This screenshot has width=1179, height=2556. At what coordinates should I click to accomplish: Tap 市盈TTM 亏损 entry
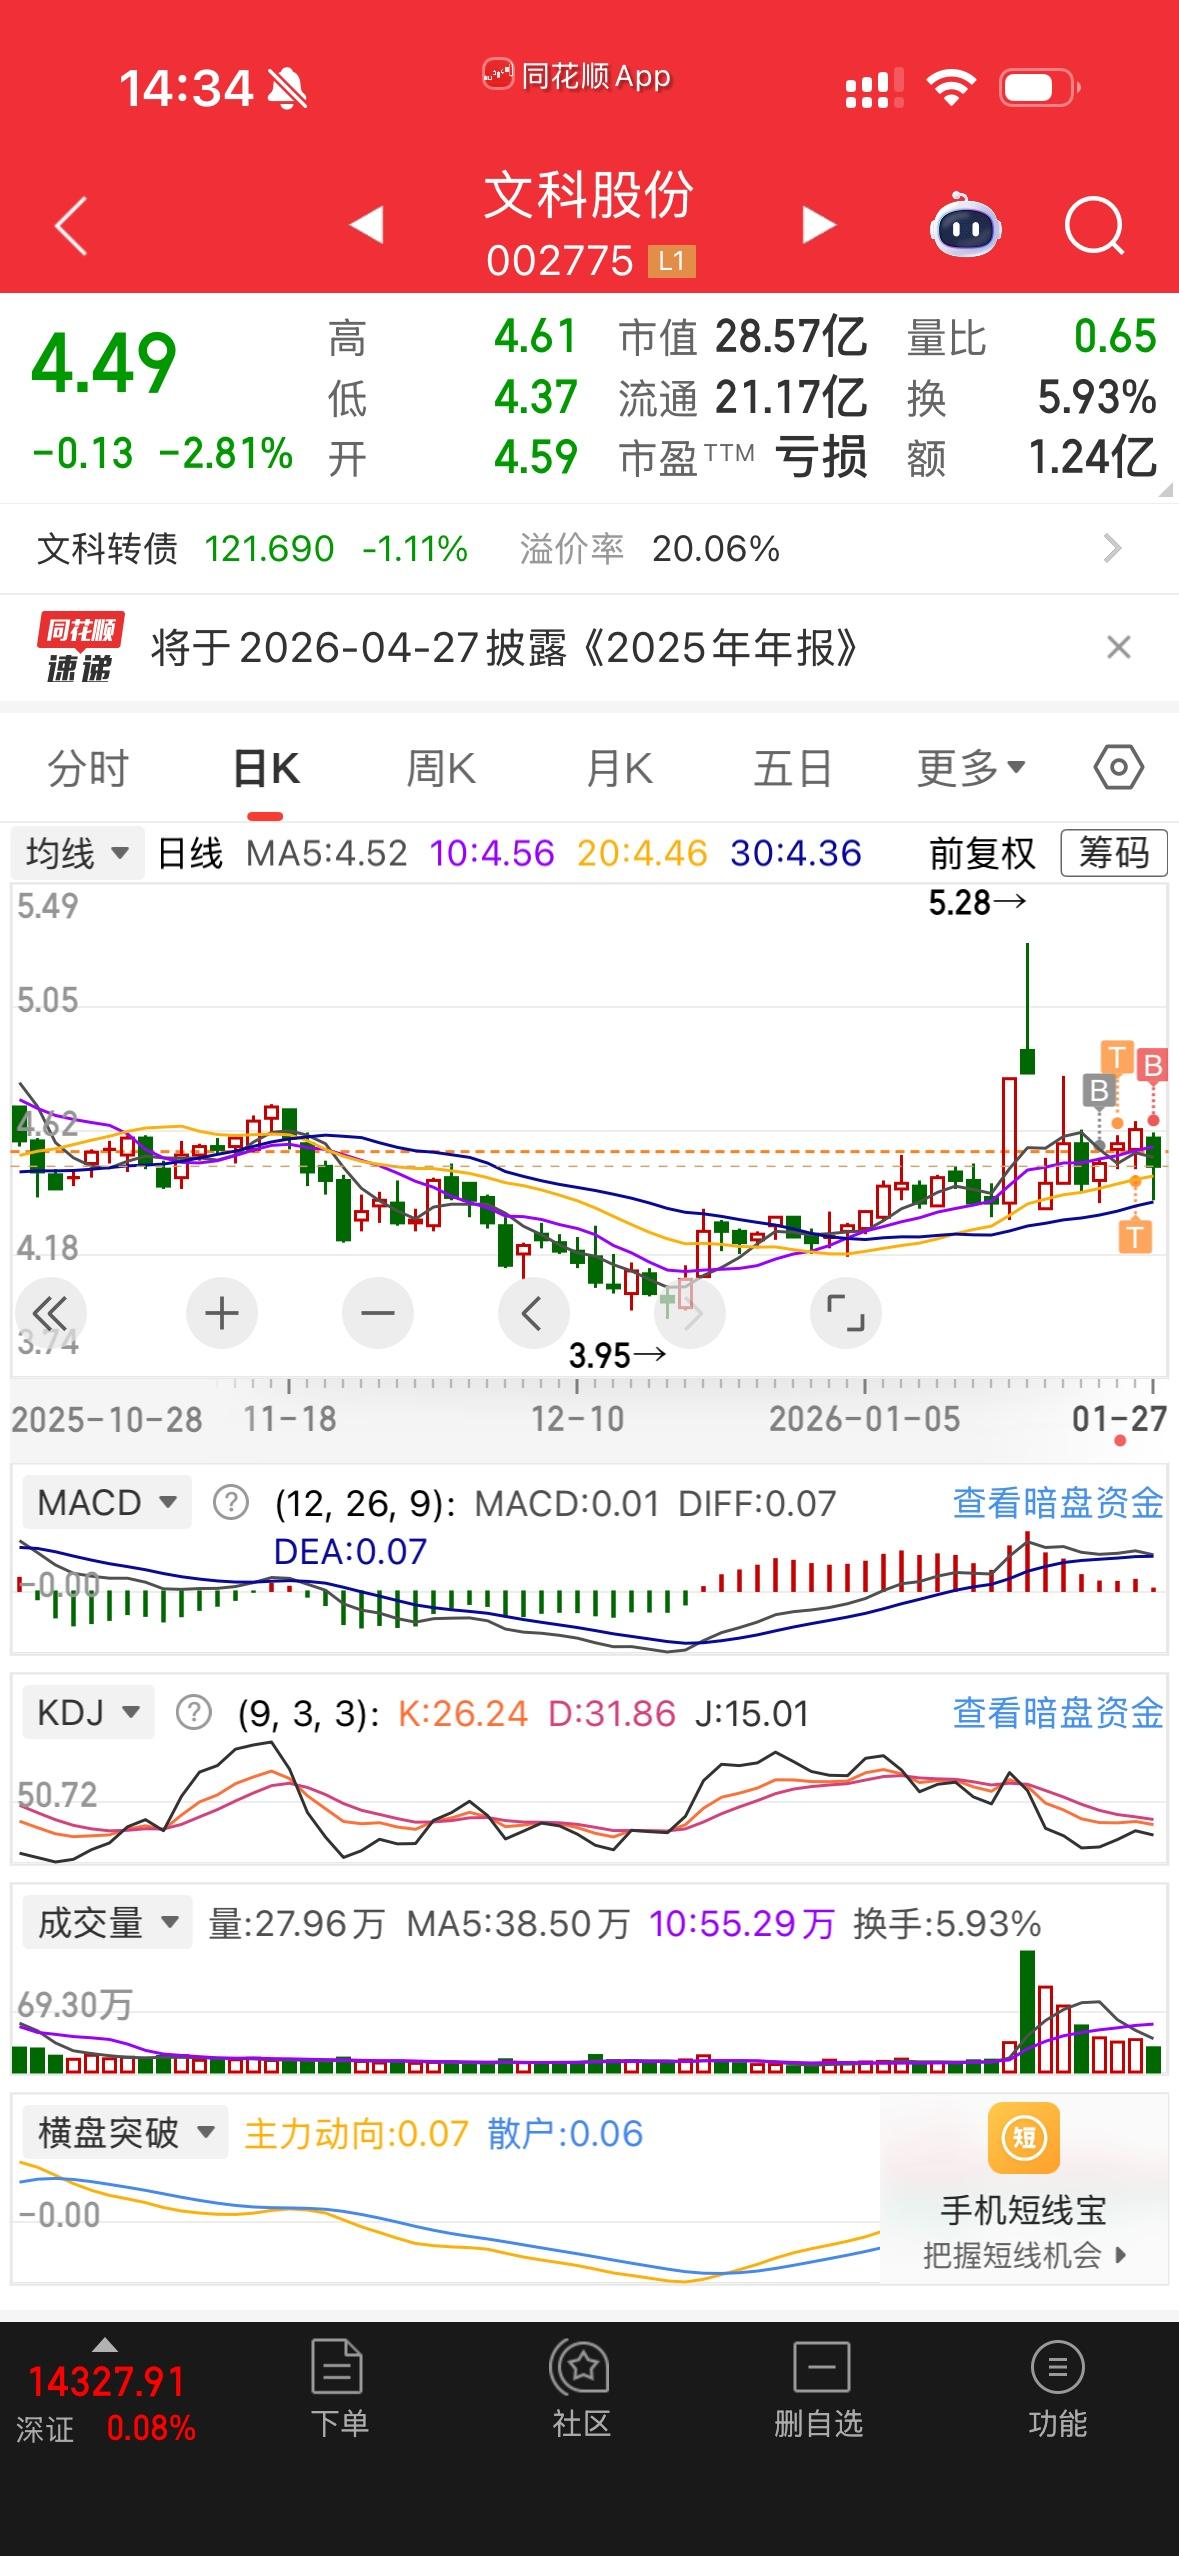[742, 458]
